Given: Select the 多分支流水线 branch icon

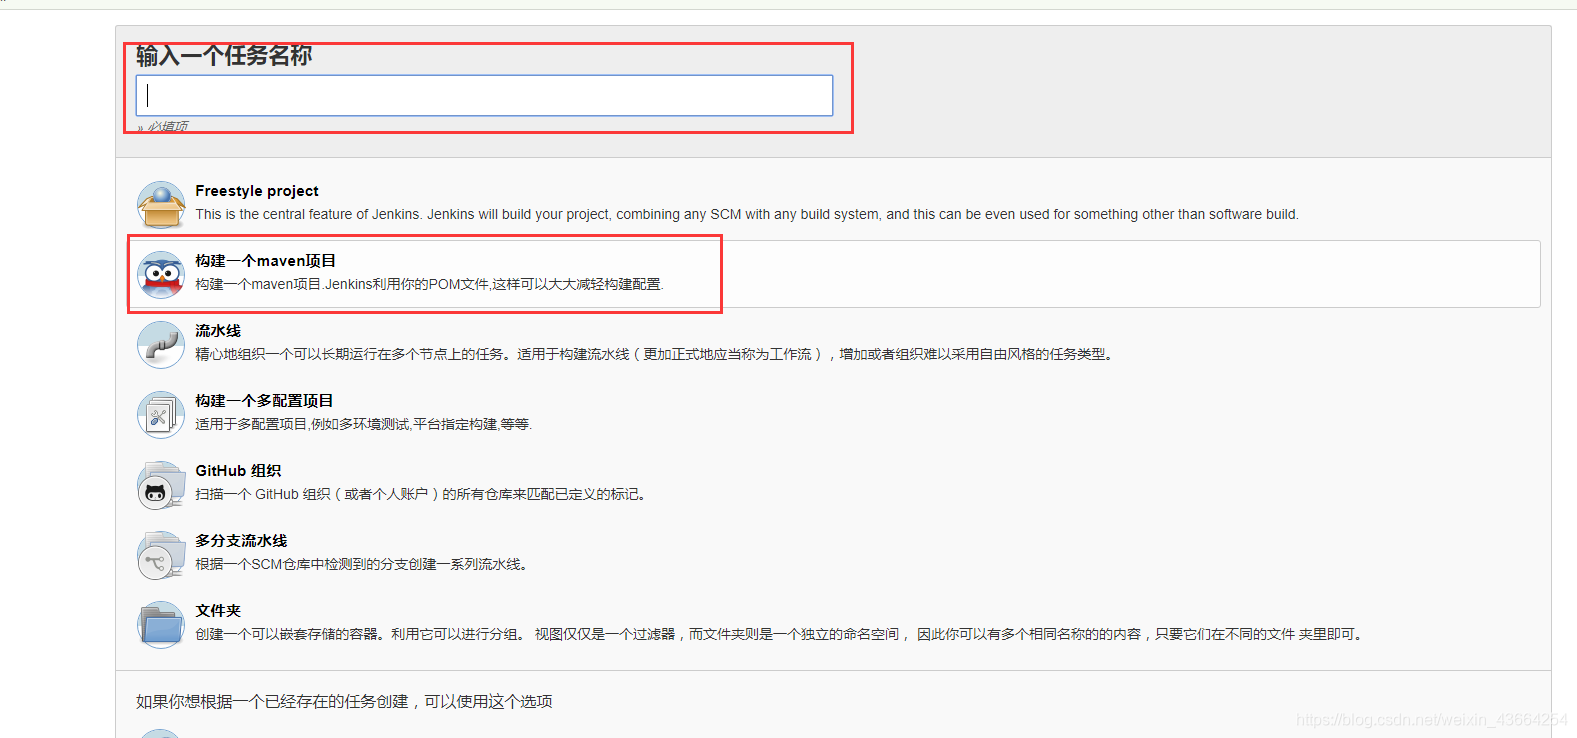Looking at the screenshot, I should [161, 555].
